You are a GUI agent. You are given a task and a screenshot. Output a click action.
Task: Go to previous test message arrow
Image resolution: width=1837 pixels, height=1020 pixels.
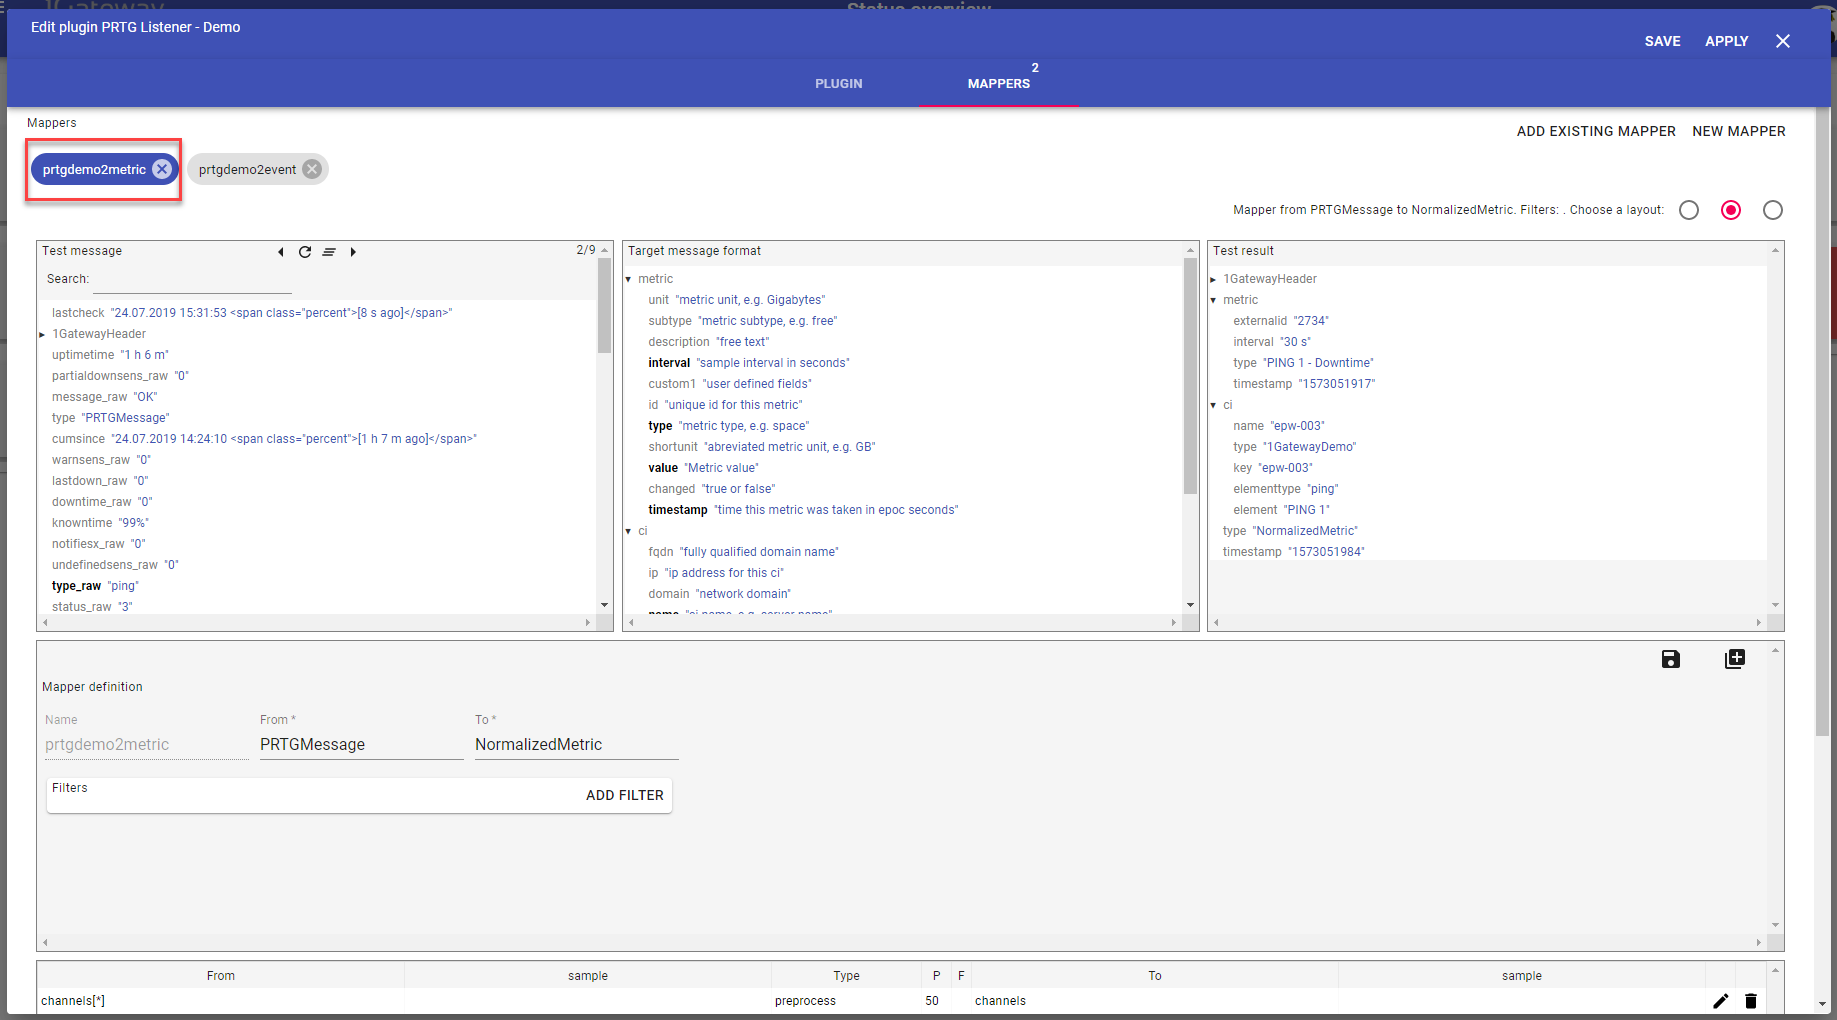(281, 252)
